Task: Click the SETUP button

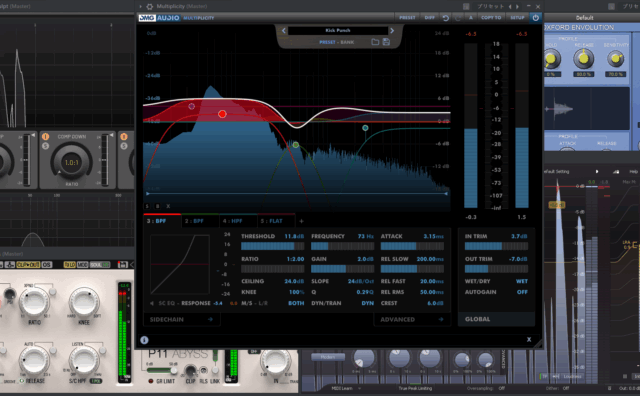Action: coord(517,18)
